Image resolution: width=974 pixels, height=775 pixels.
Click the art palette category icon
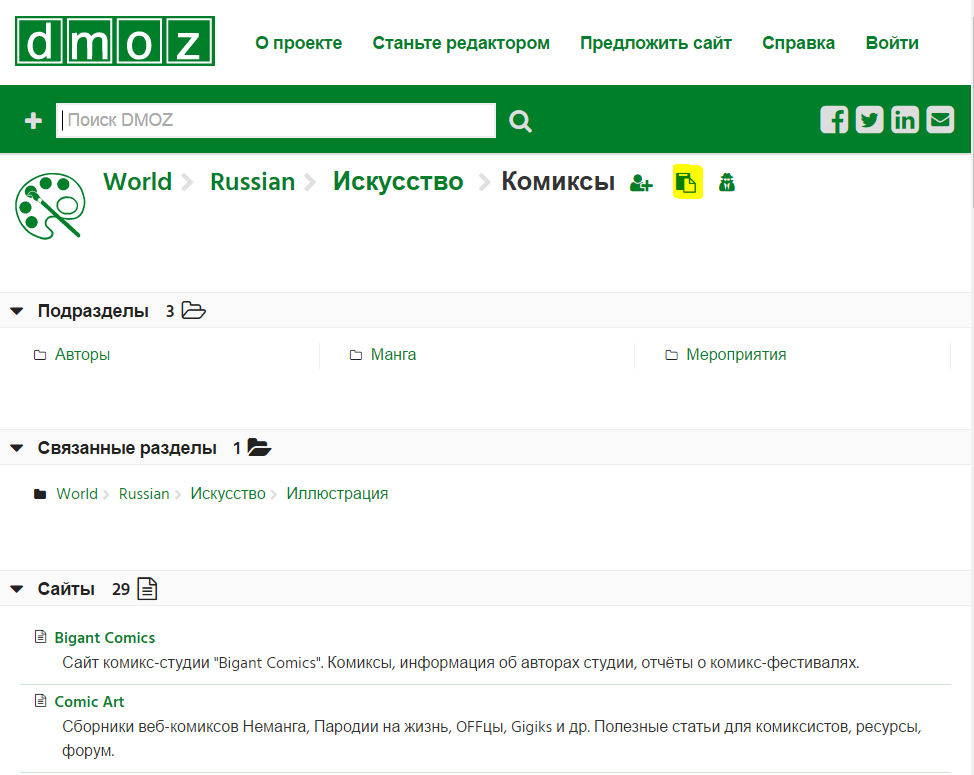[x=50, y=206]
